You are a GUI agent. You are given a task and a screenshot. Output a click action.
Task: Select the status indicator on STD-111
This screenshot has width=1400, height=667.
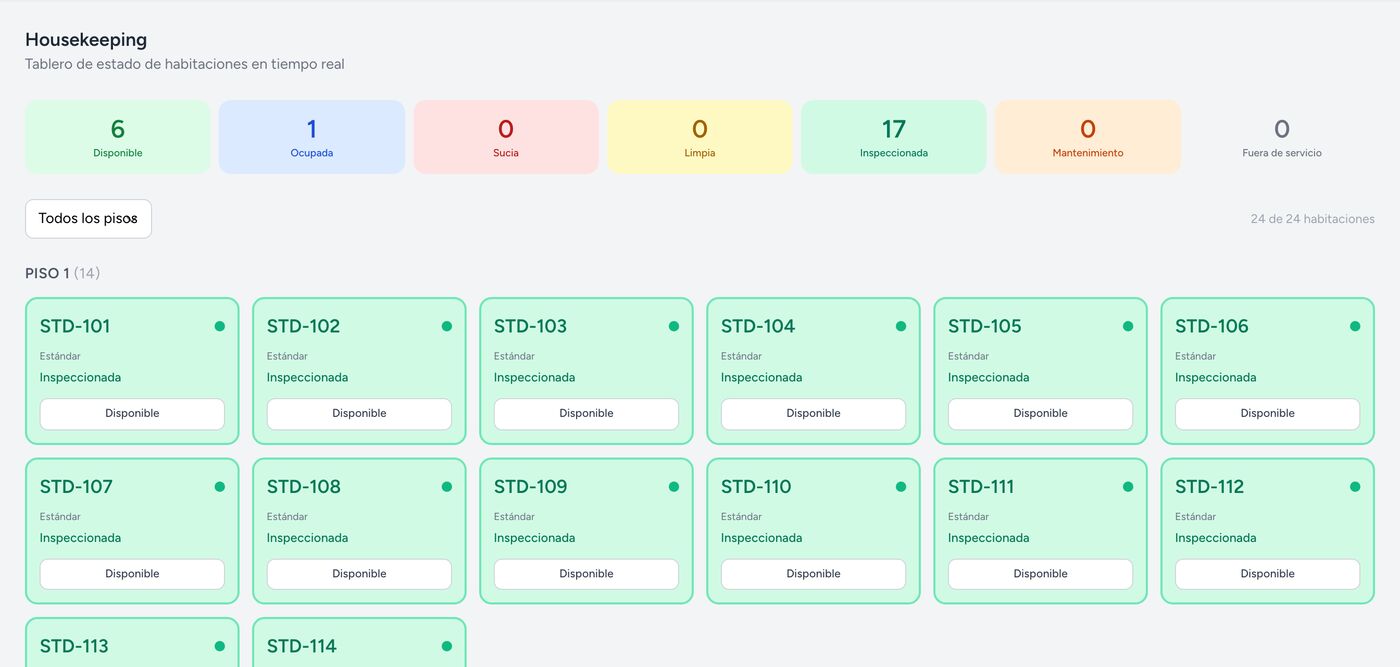[1128, 487]
